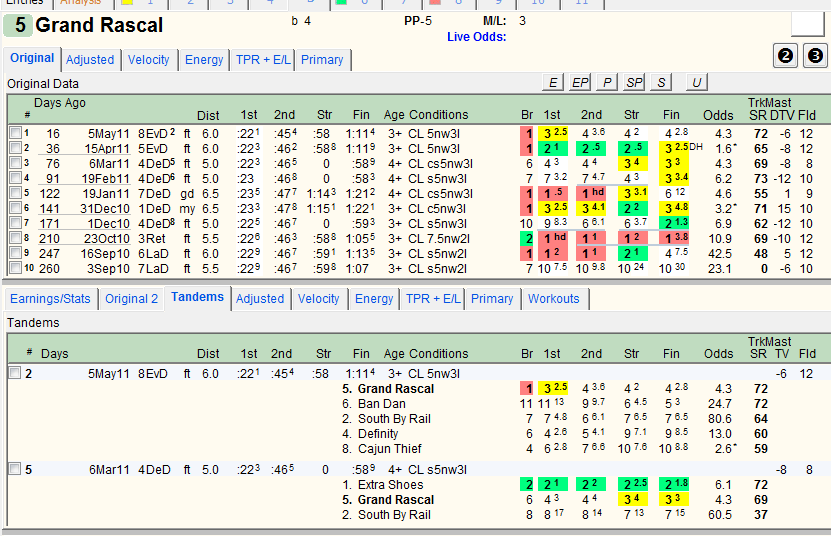Image resolution: width=831 pixels, height=536 pixels.
Task: Click the U running style button
Action: coord(696,83)
